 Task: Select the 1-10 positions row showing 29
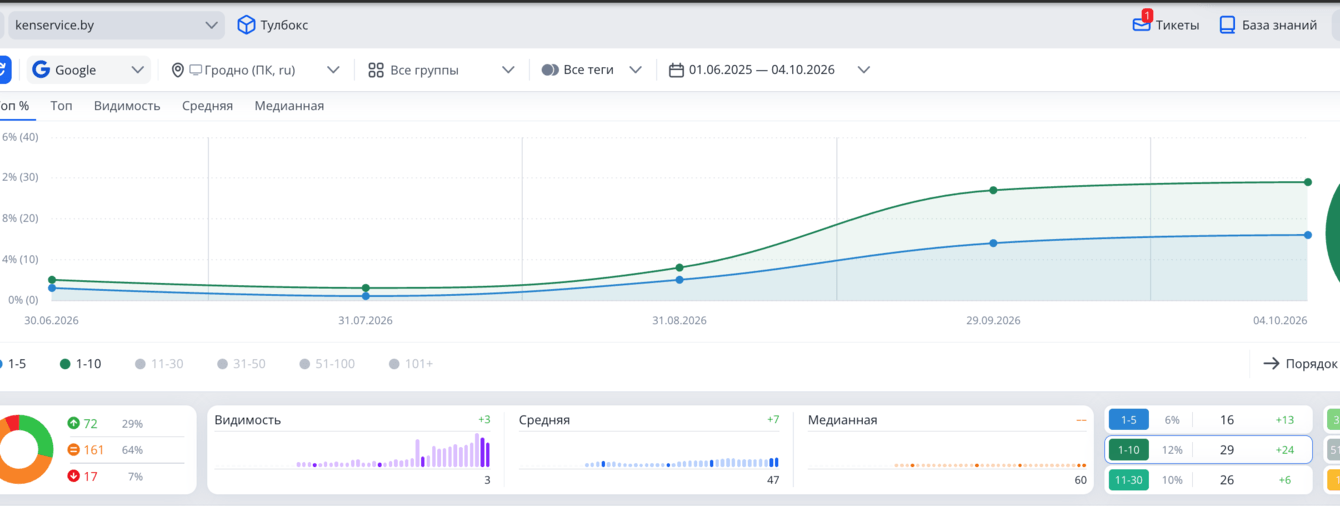[1208, 450]
